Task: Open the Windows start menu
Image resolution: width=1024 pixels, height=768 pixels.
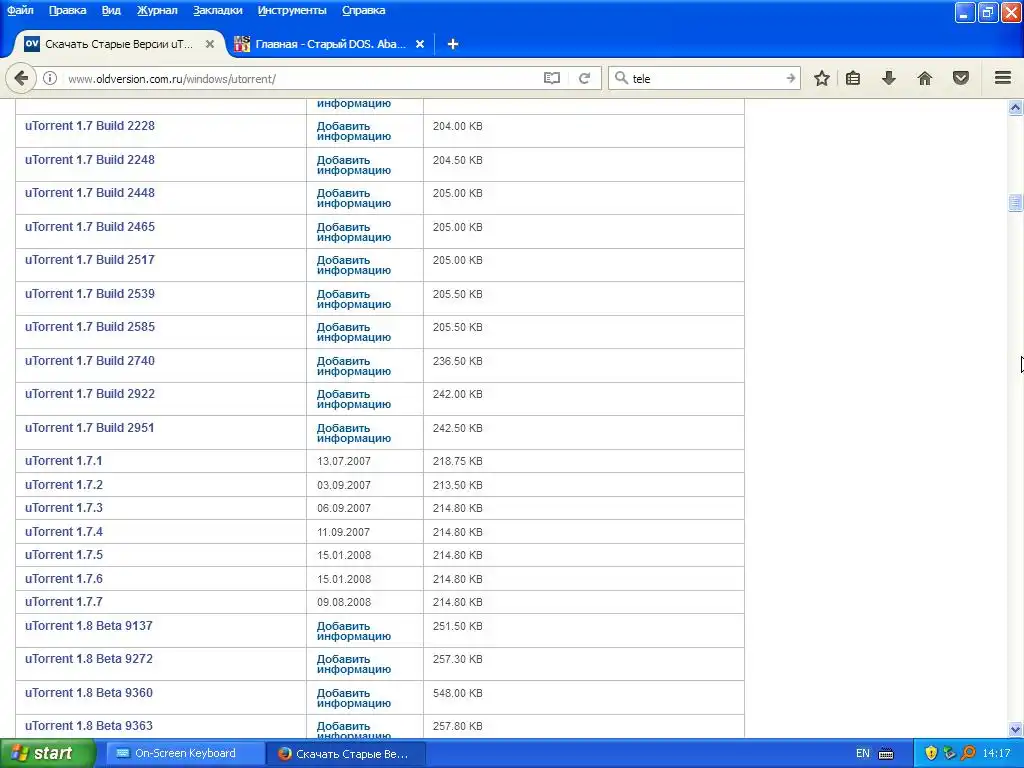Action: pyautogui.click(x=47, y=754)
